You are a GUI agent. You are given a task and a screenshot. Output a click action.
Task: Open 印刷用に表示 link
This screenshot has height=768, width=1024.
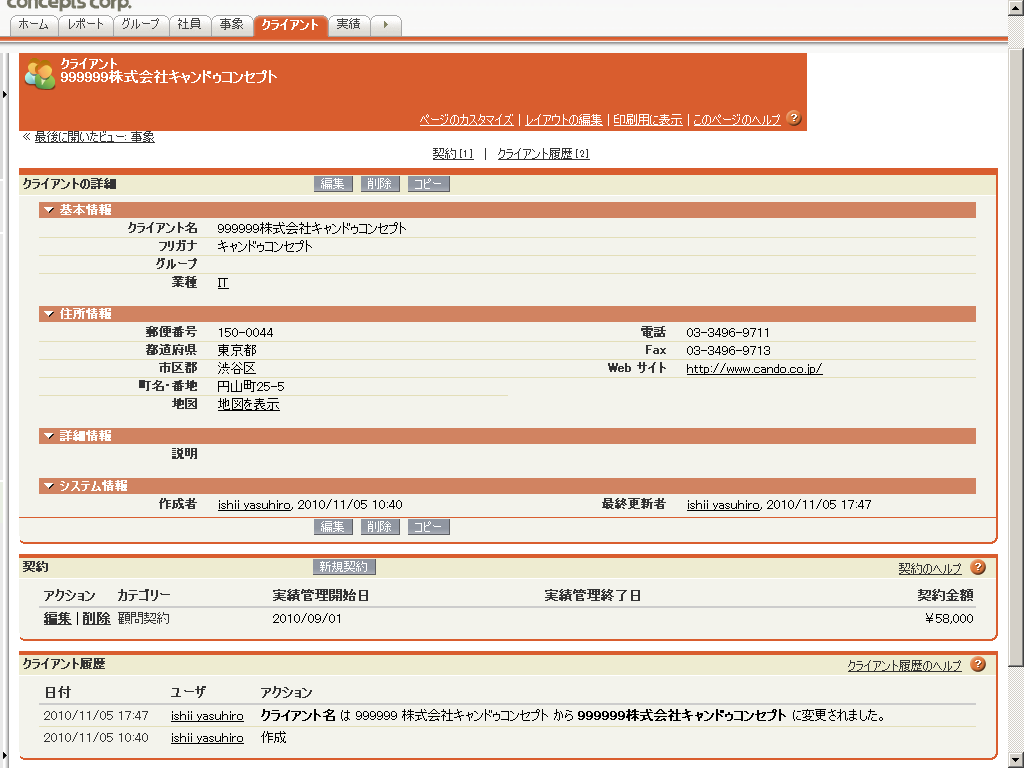point(647,120)
